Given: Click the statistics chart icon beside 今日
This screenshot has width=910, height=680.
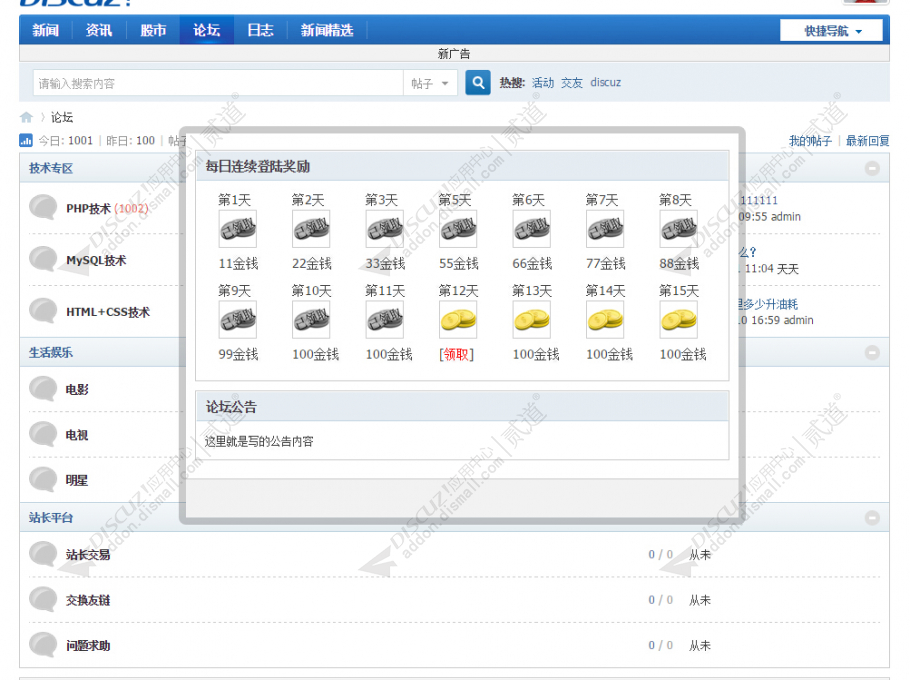Looking at the screenshot, I should 26,140.
